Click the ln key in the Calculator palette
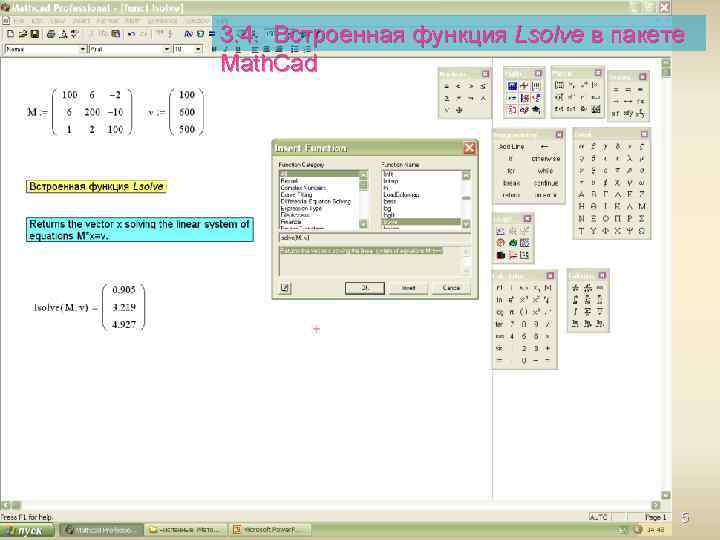This screenshot has width=720, height=540. [x=500, y=300]
